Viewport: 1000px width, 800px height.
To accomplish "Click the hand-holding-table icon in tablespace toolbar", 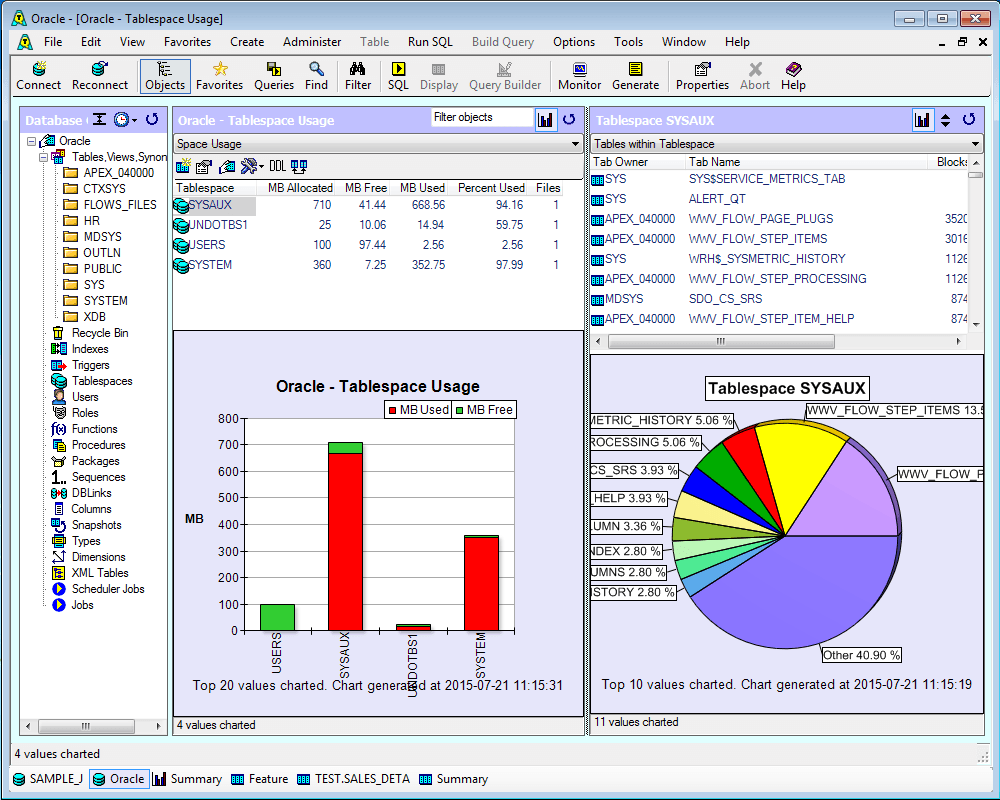I will 227,167.
